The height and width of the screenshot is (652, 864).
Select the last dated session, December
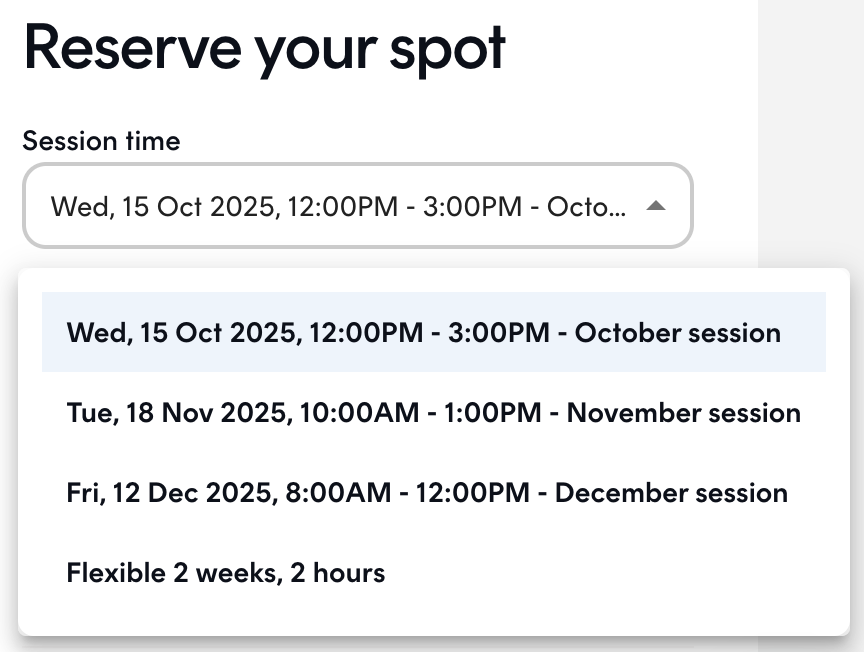click(434, 492)
